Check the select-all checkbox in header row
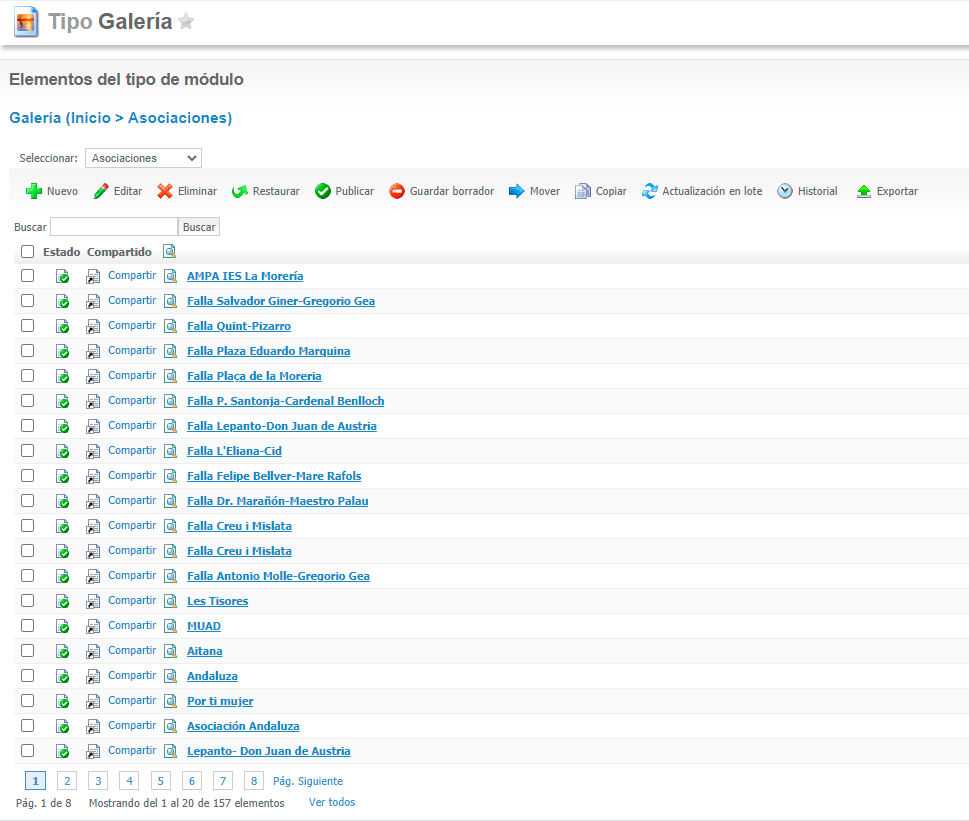Image resolution: width=969 pixels, height=821 pixels. [28, 252]
